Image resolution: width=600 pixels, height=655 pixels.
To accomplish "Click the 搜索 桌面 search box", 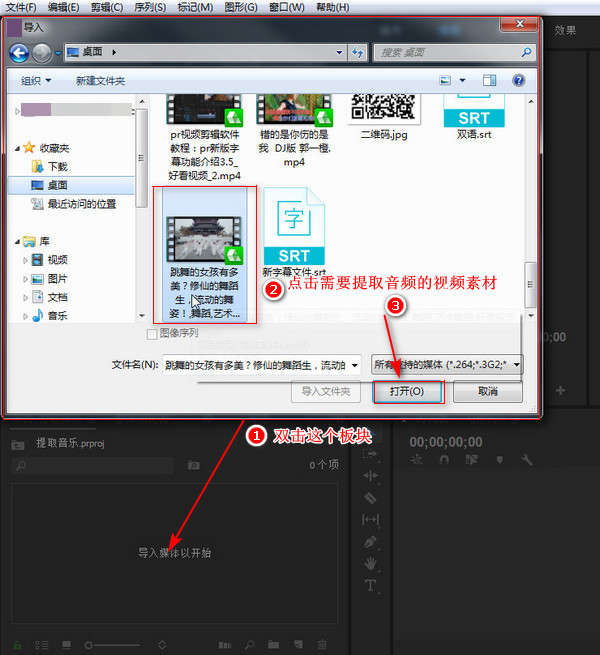I will pyautogui.click(x=454, y=53).
